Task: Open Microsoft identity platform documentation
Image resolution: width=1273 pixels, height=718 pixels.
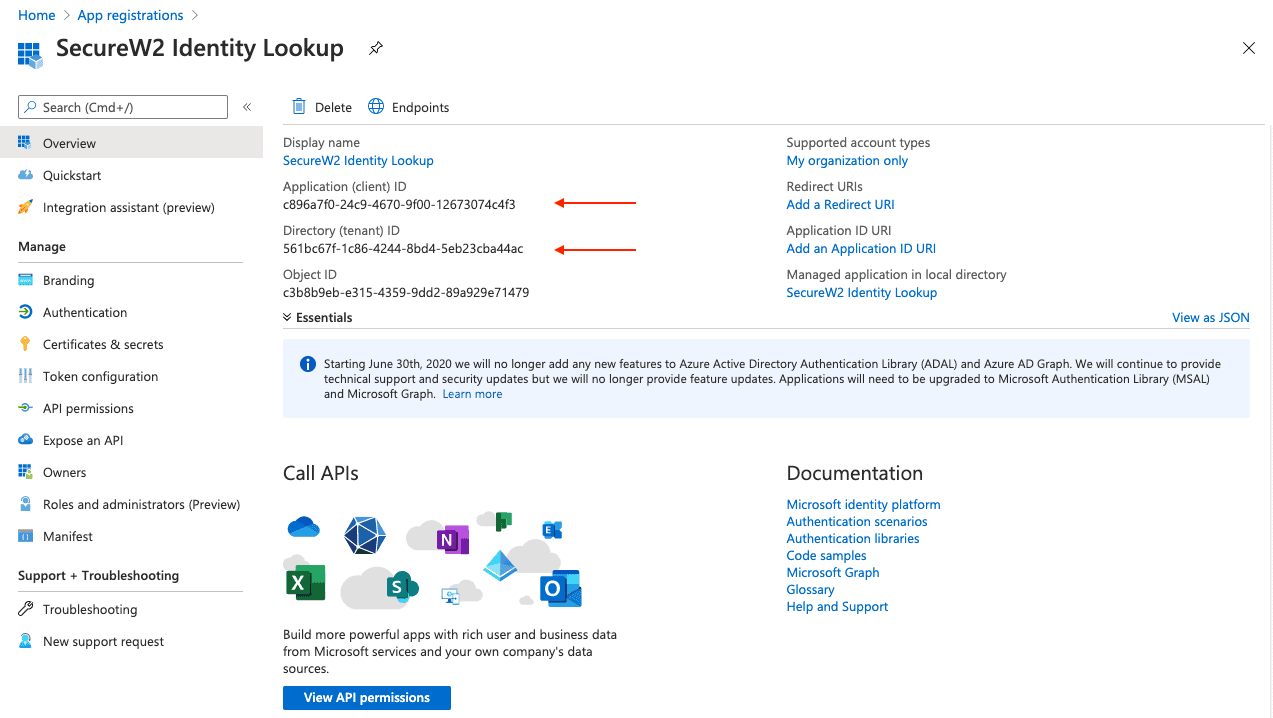Action: (863, 504)
